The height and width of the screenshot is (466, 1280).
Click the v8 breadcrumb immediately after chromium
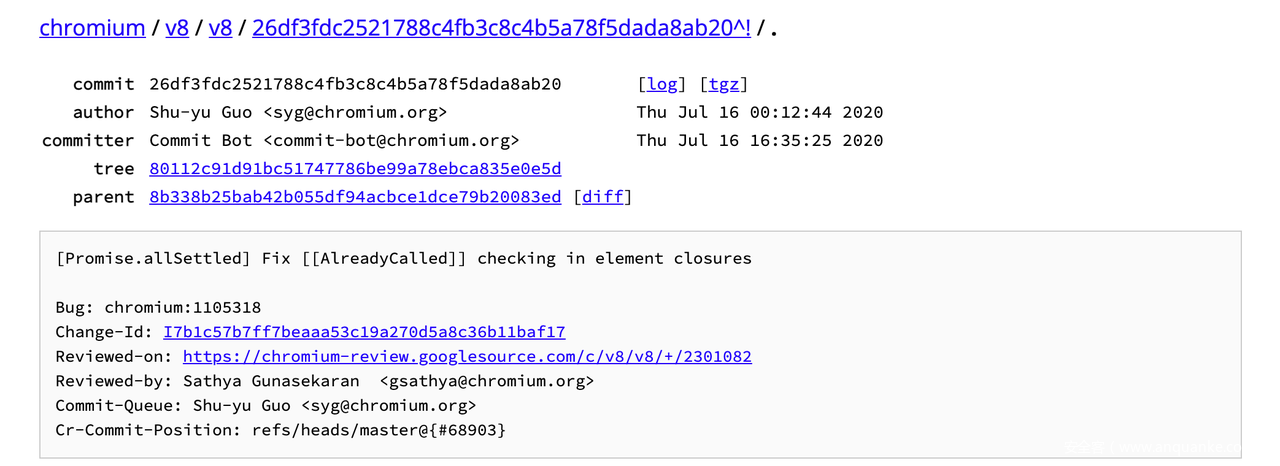coord(176,28)
